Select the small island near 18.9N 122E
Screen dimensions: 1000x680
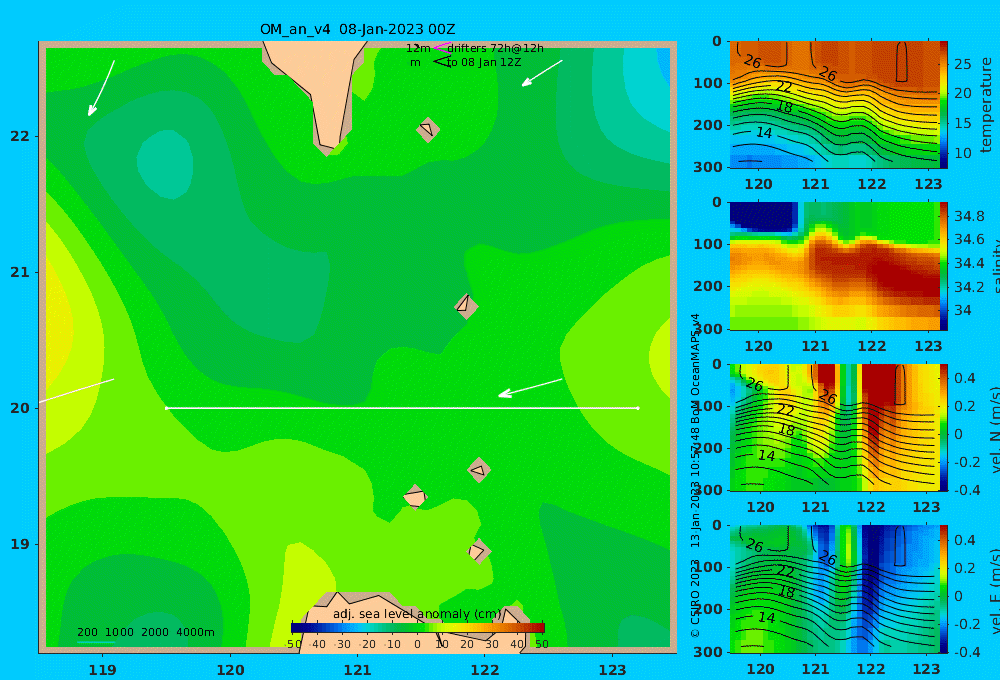tap(478, 551)
